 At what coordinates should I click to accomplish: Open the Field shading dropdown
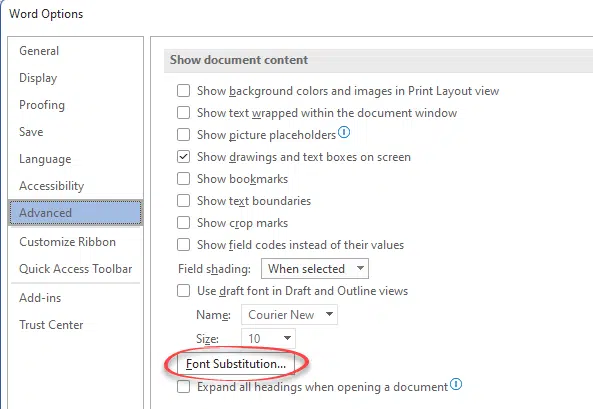coord(315,269)
